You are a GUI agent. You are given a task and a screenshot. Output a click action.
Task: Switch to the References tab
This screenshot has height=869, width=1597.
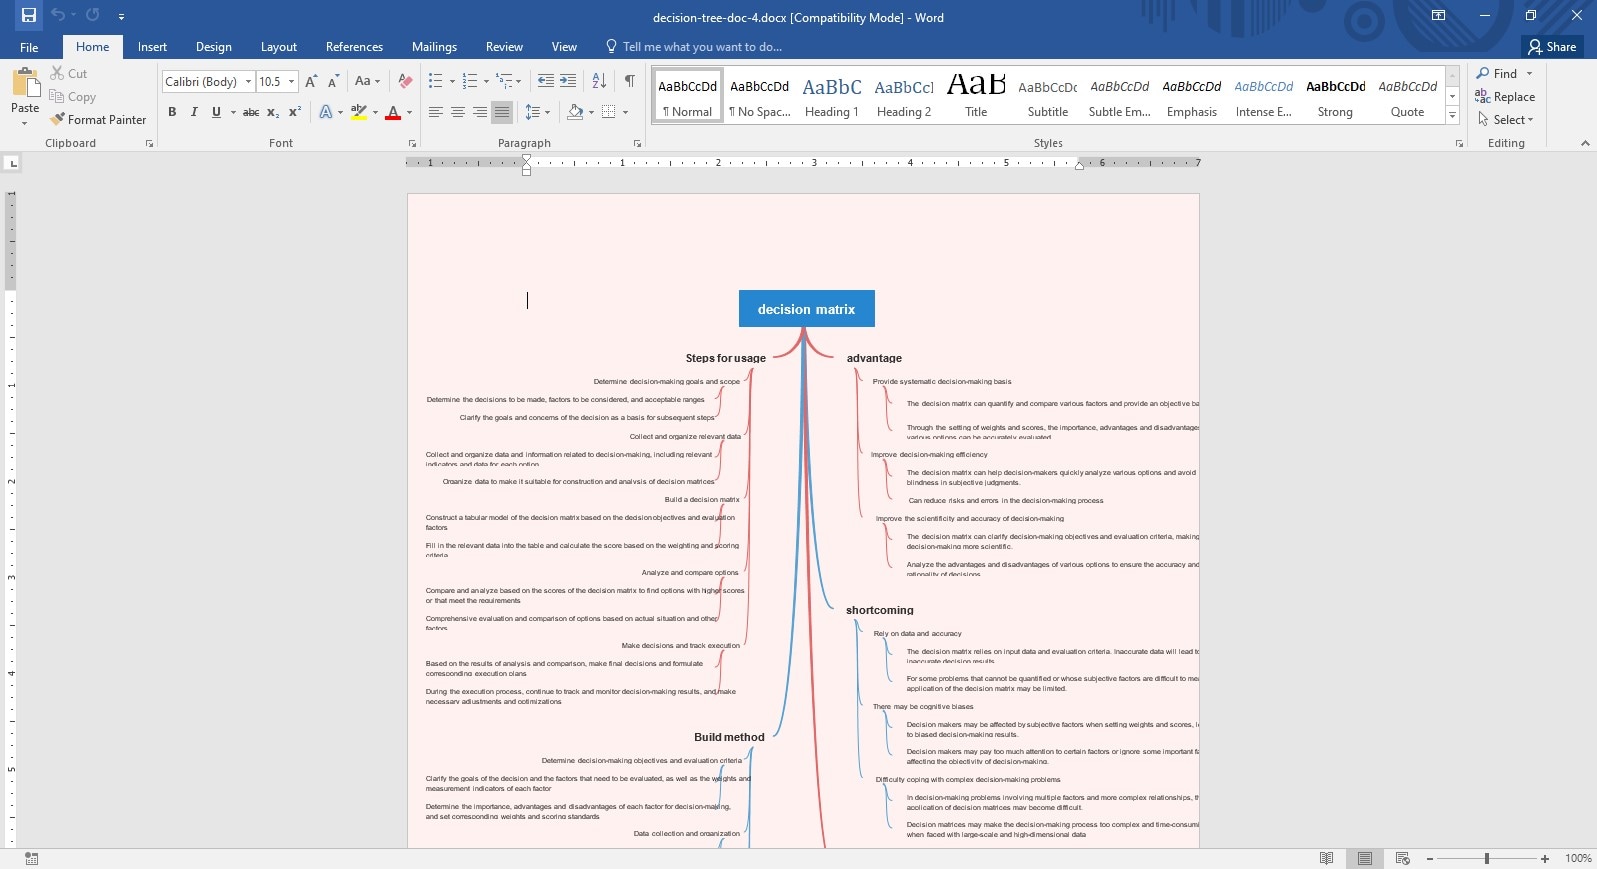click(x=354, y=47)
